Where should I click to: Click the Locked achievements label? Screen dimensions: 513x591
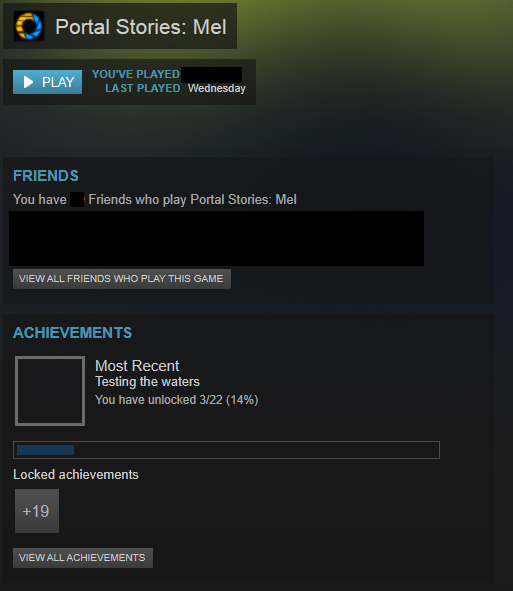(76, 475)
